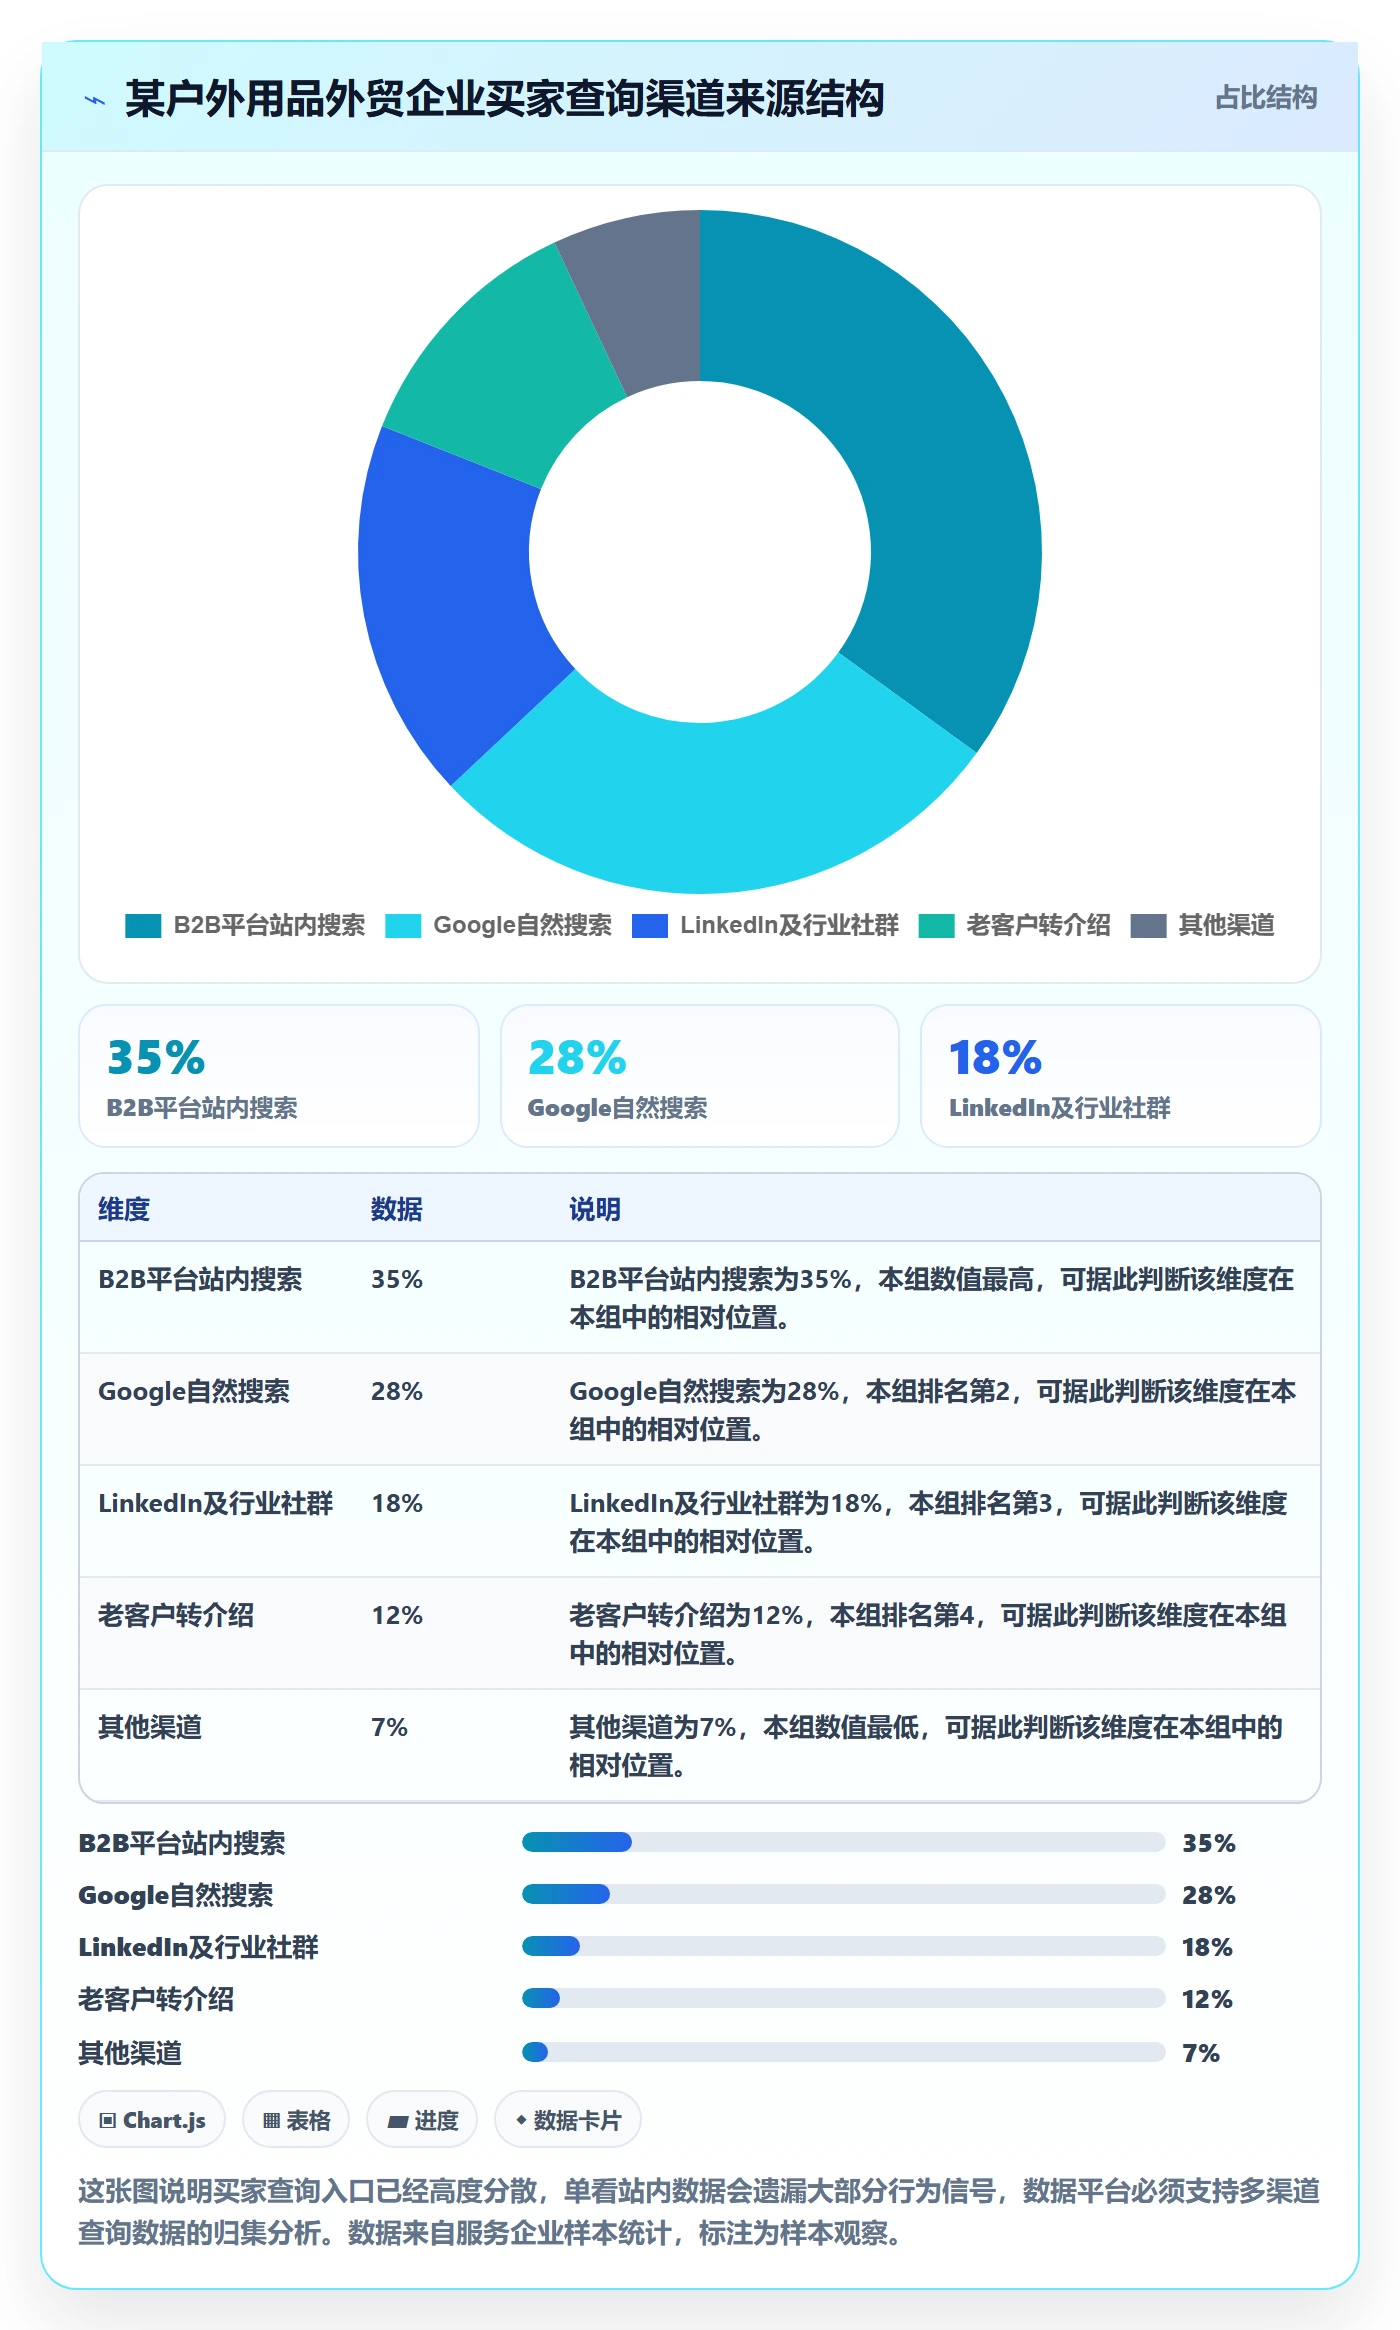The height and width of the screenshot is (2330, 1400).
Task: Click the 老客户转介绍 progress bar
Action: click(x=844, y=1998)
